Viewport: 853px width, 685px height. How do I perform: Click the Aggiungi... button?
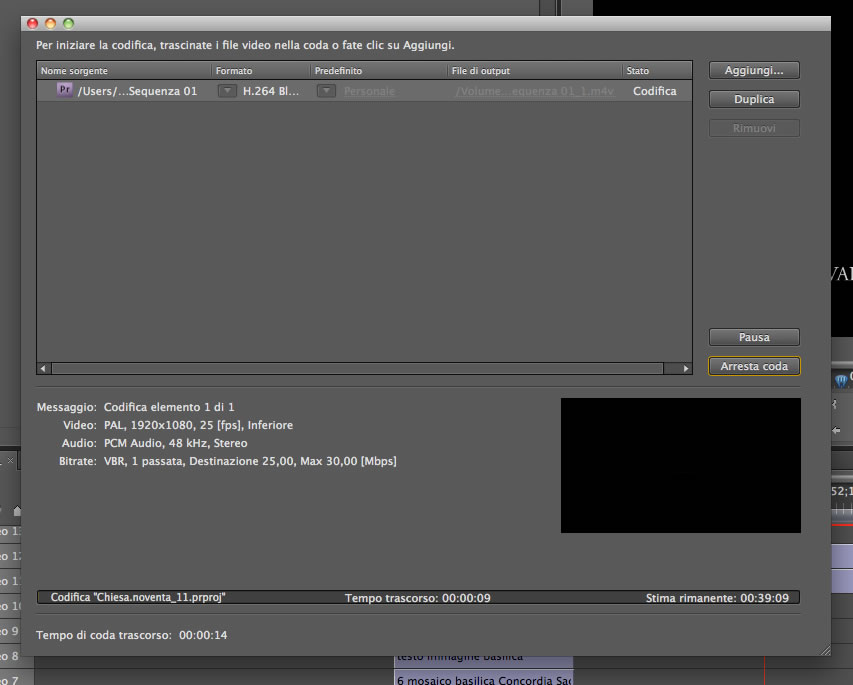tap(754, 70)
